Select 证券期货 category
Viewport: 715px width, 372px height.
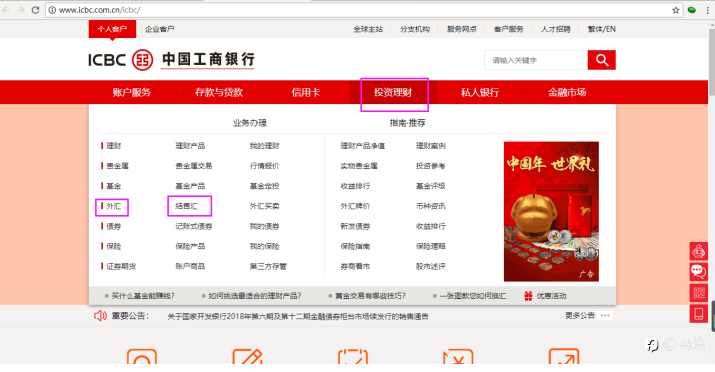click(x=121, y=266)
